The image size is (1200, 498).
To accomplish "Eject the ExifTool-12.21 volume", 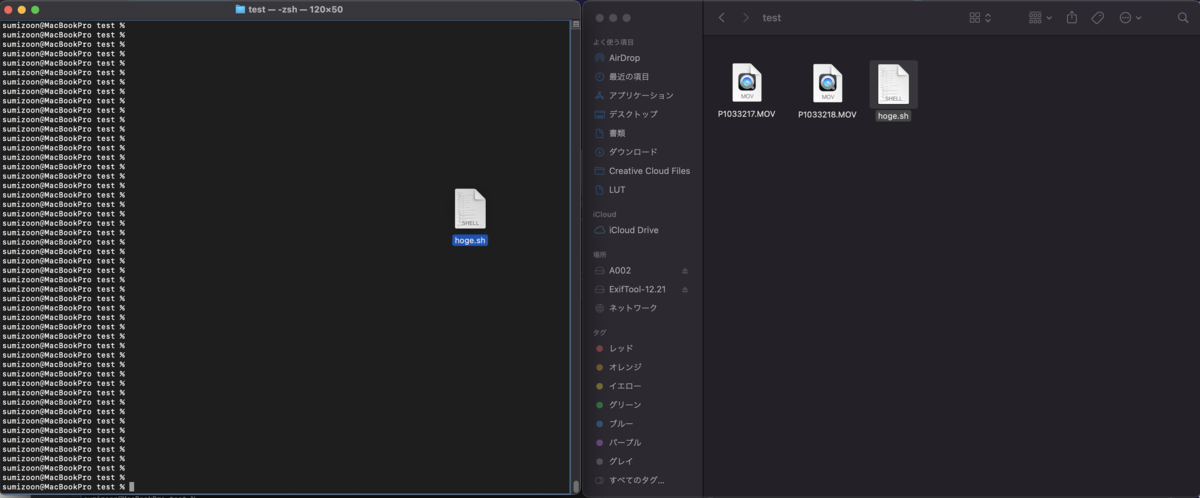I will tap(685, 290).
